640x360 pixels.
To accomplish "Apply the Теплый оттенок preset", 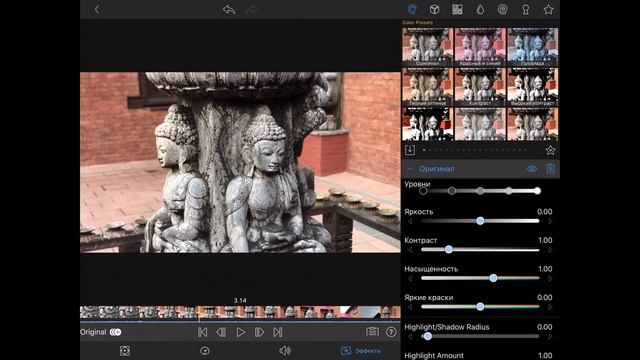I will pyautogui.click(x=427, y=87).
